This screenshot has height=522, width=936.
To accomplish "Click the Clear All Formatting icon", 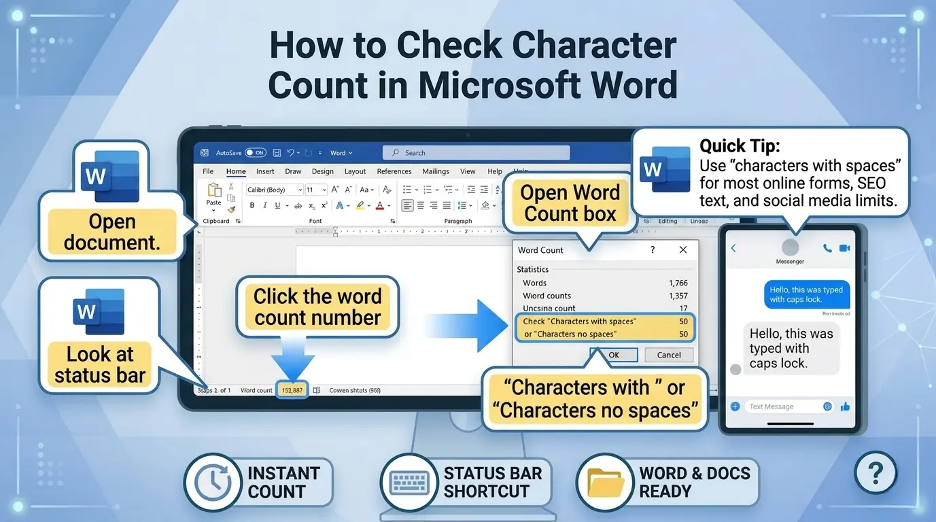I will click(x=387, y=189).
